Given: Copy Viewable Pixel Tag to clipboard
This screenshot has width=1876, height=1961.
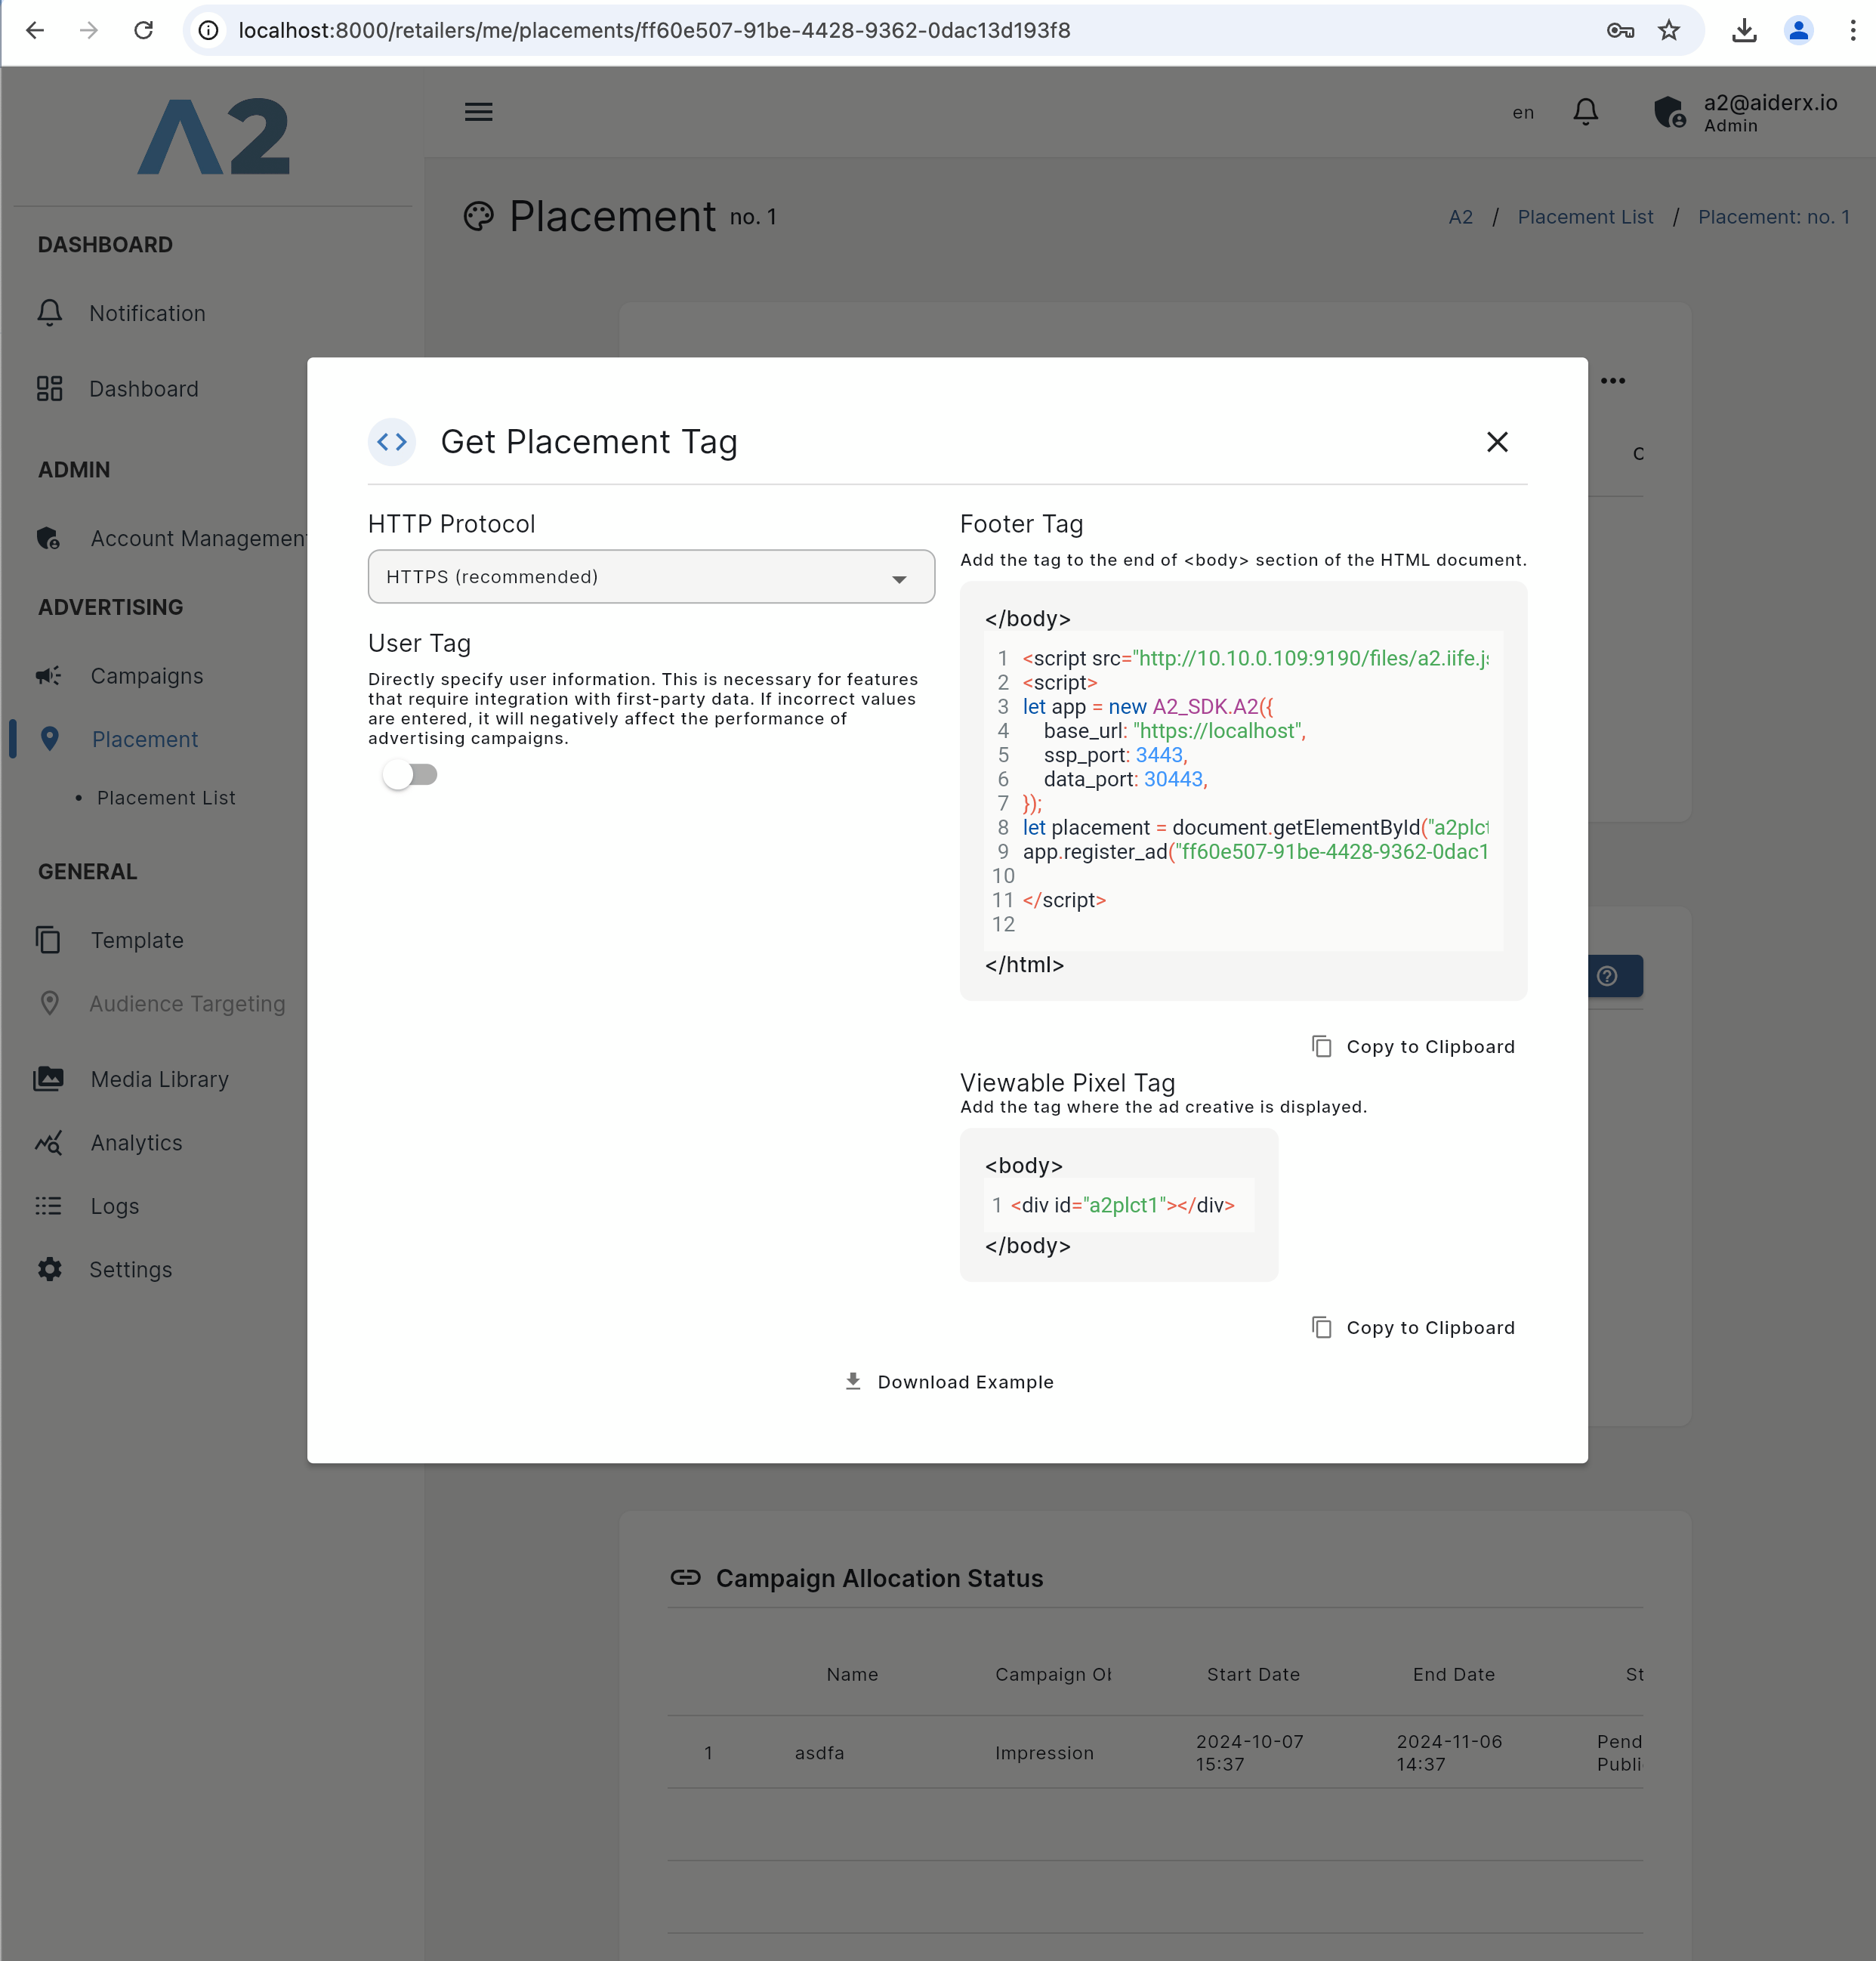Looking at the screenshot, I should (1413, 1328).
